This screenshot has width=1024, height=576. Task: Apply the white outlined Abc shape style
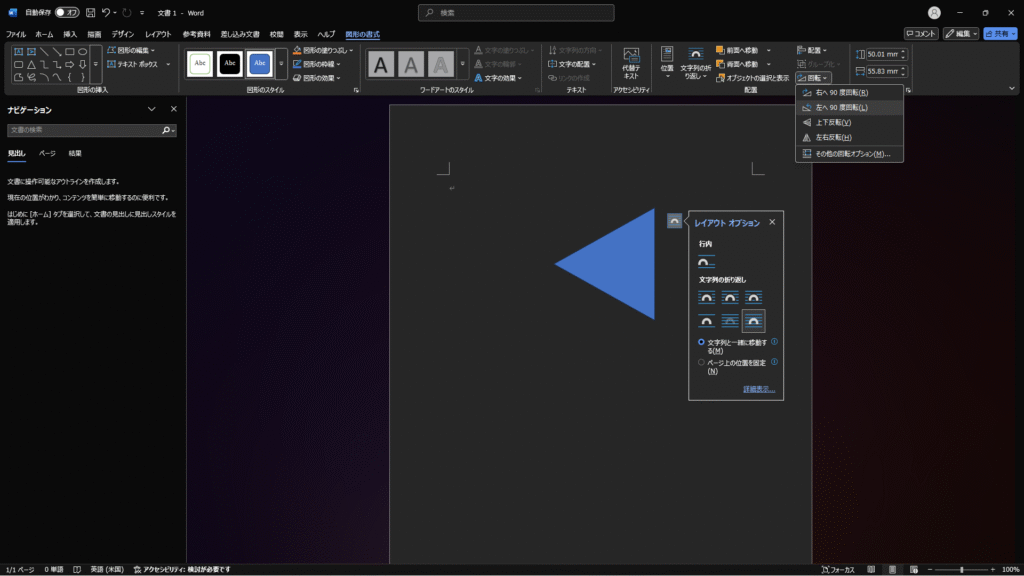pos(200,63)
